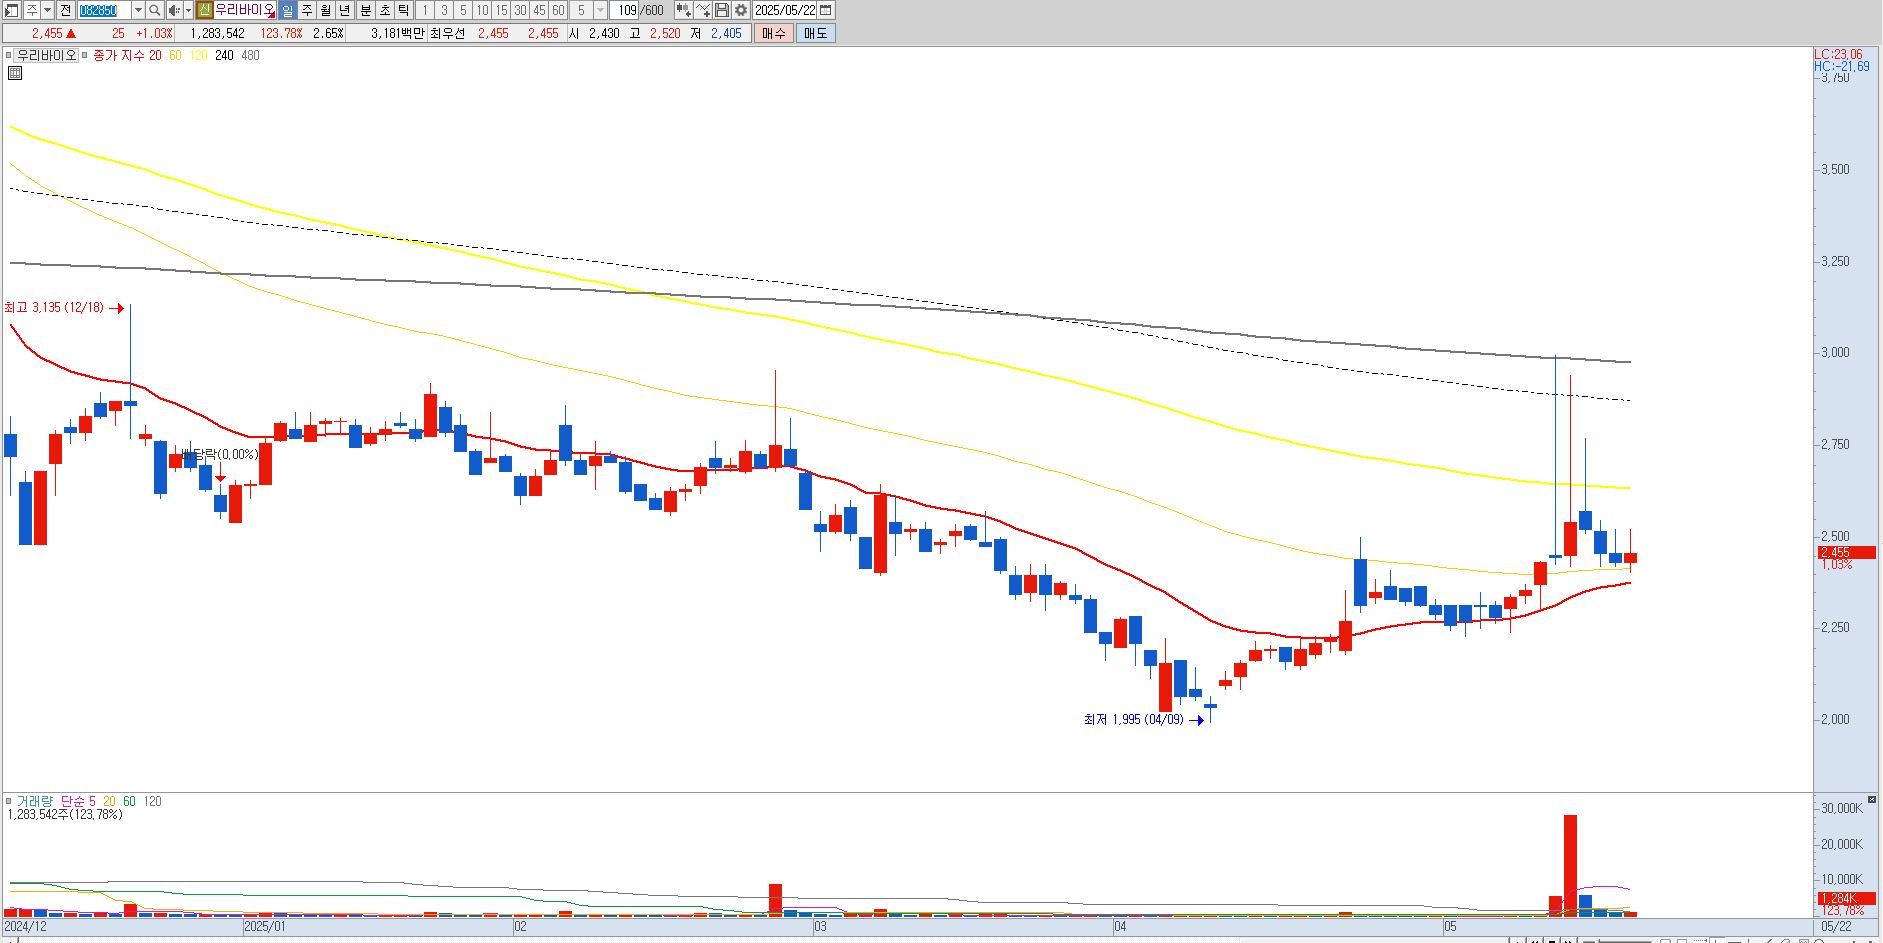
Task: Switch to tick 틱 chart period
Action: 403,10
